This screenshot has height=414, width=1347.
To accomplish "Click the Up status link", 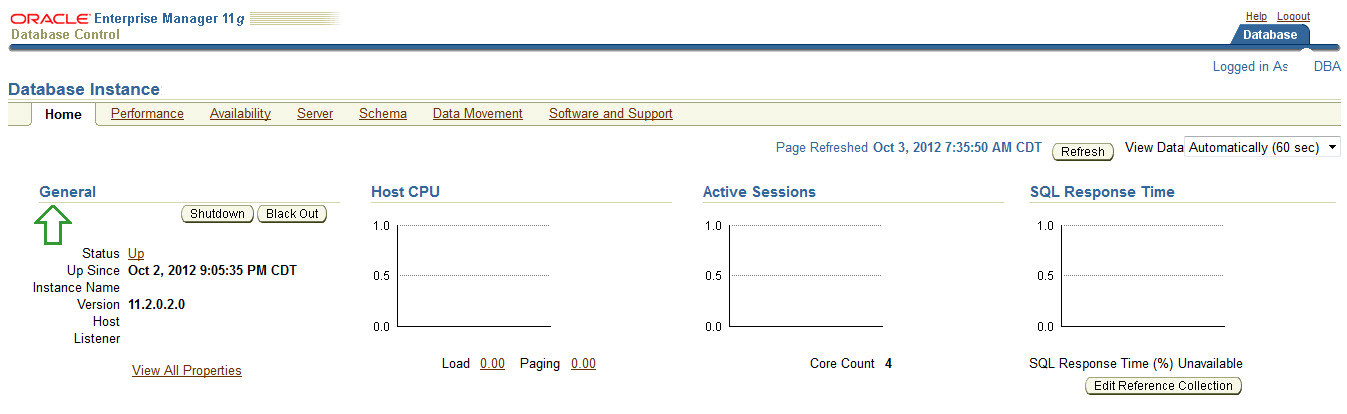I will point(136,254).
